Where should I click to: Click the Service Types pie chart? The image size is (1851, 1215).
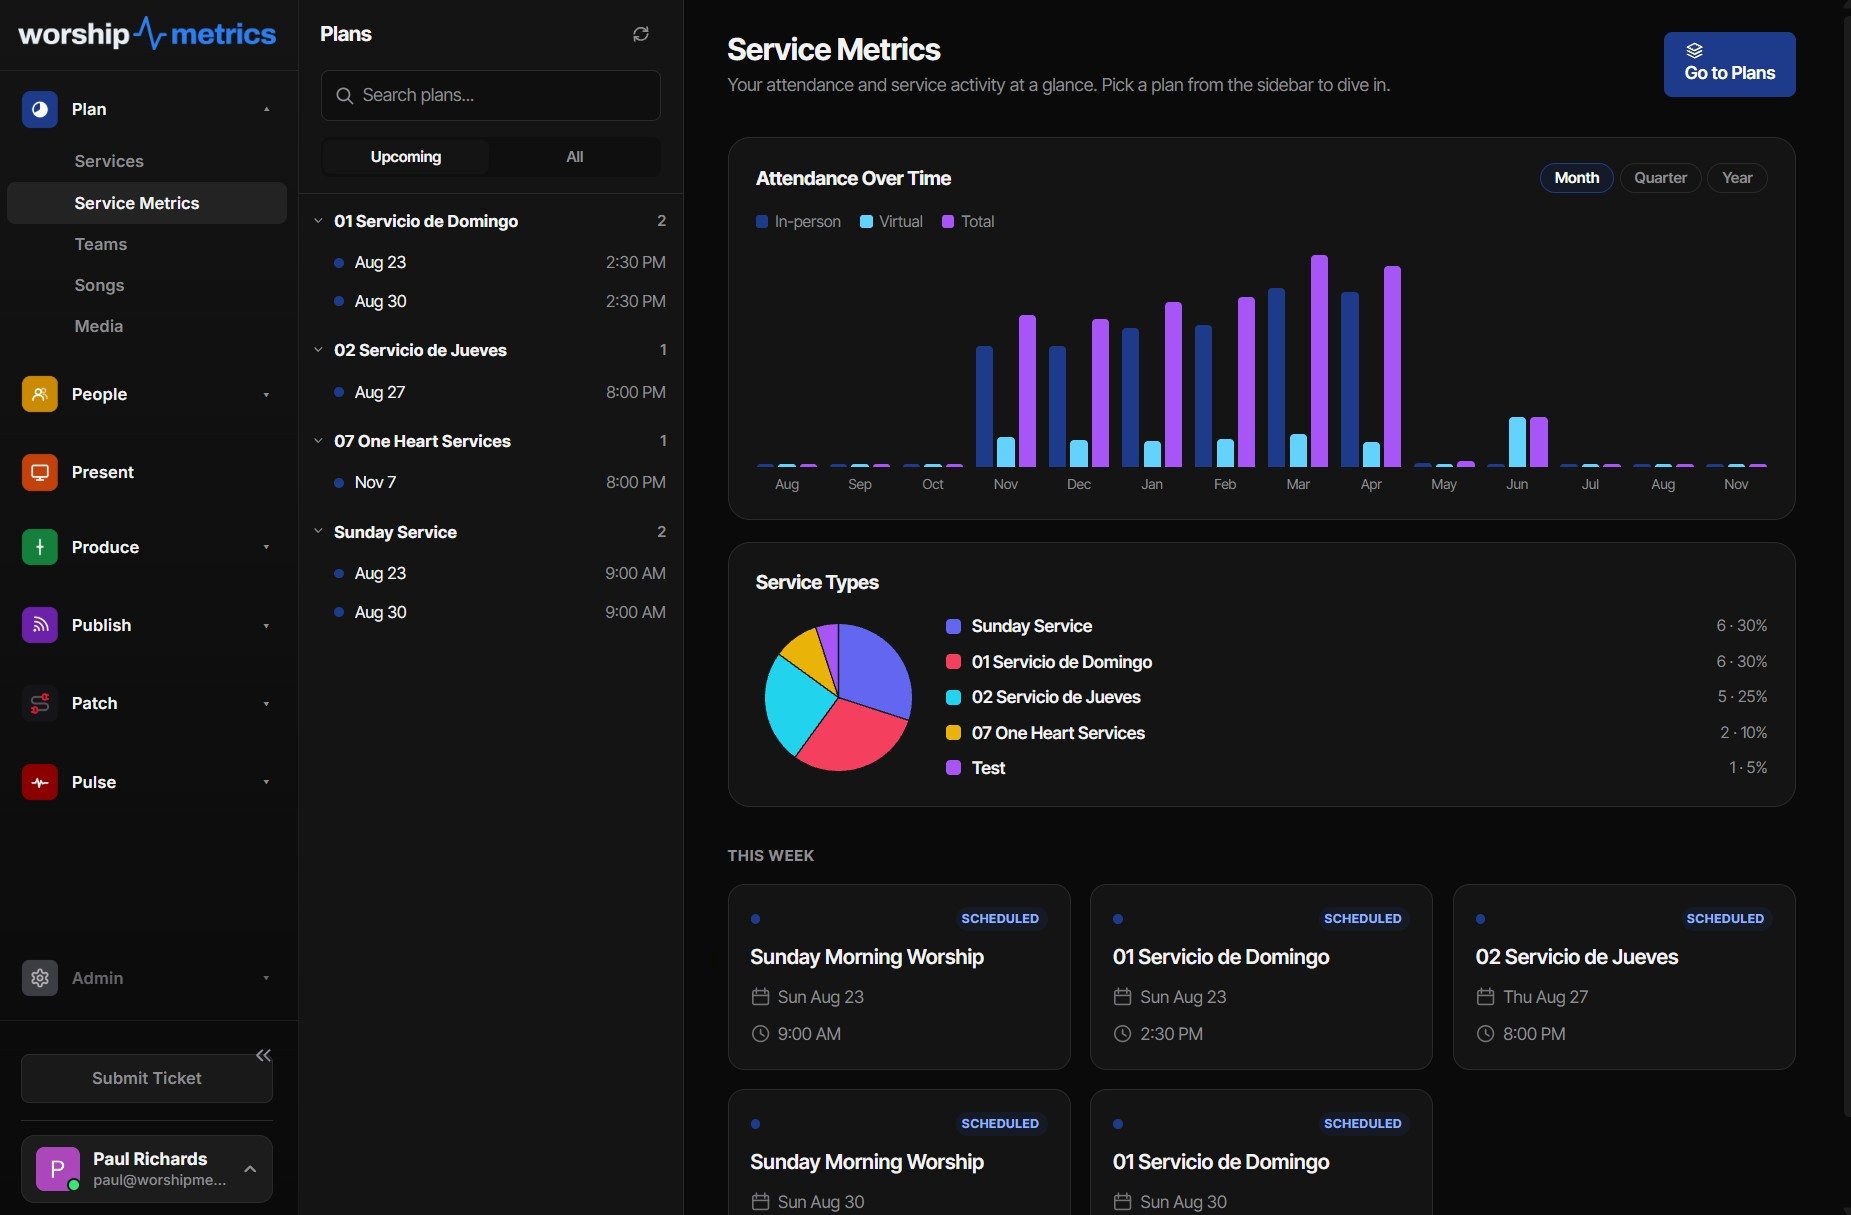[x=838, y=697]
